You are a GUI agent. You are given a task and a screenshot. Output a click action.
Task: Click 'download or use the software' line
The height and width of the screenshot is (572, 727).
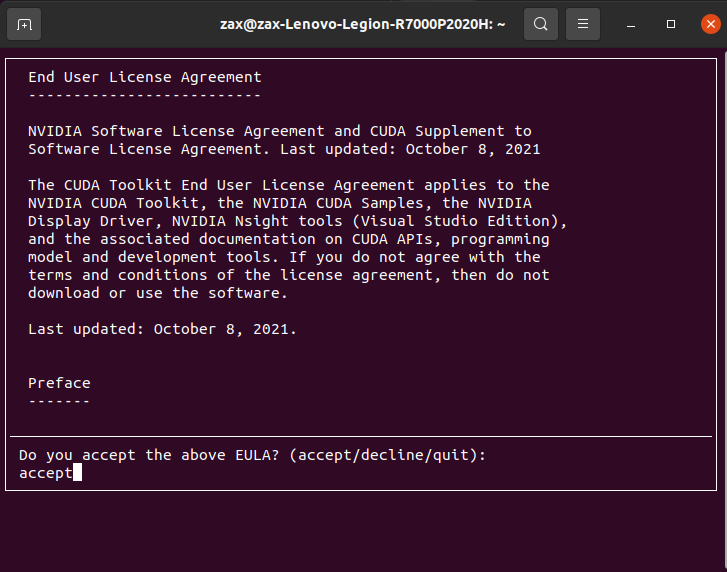click(158, 293)
